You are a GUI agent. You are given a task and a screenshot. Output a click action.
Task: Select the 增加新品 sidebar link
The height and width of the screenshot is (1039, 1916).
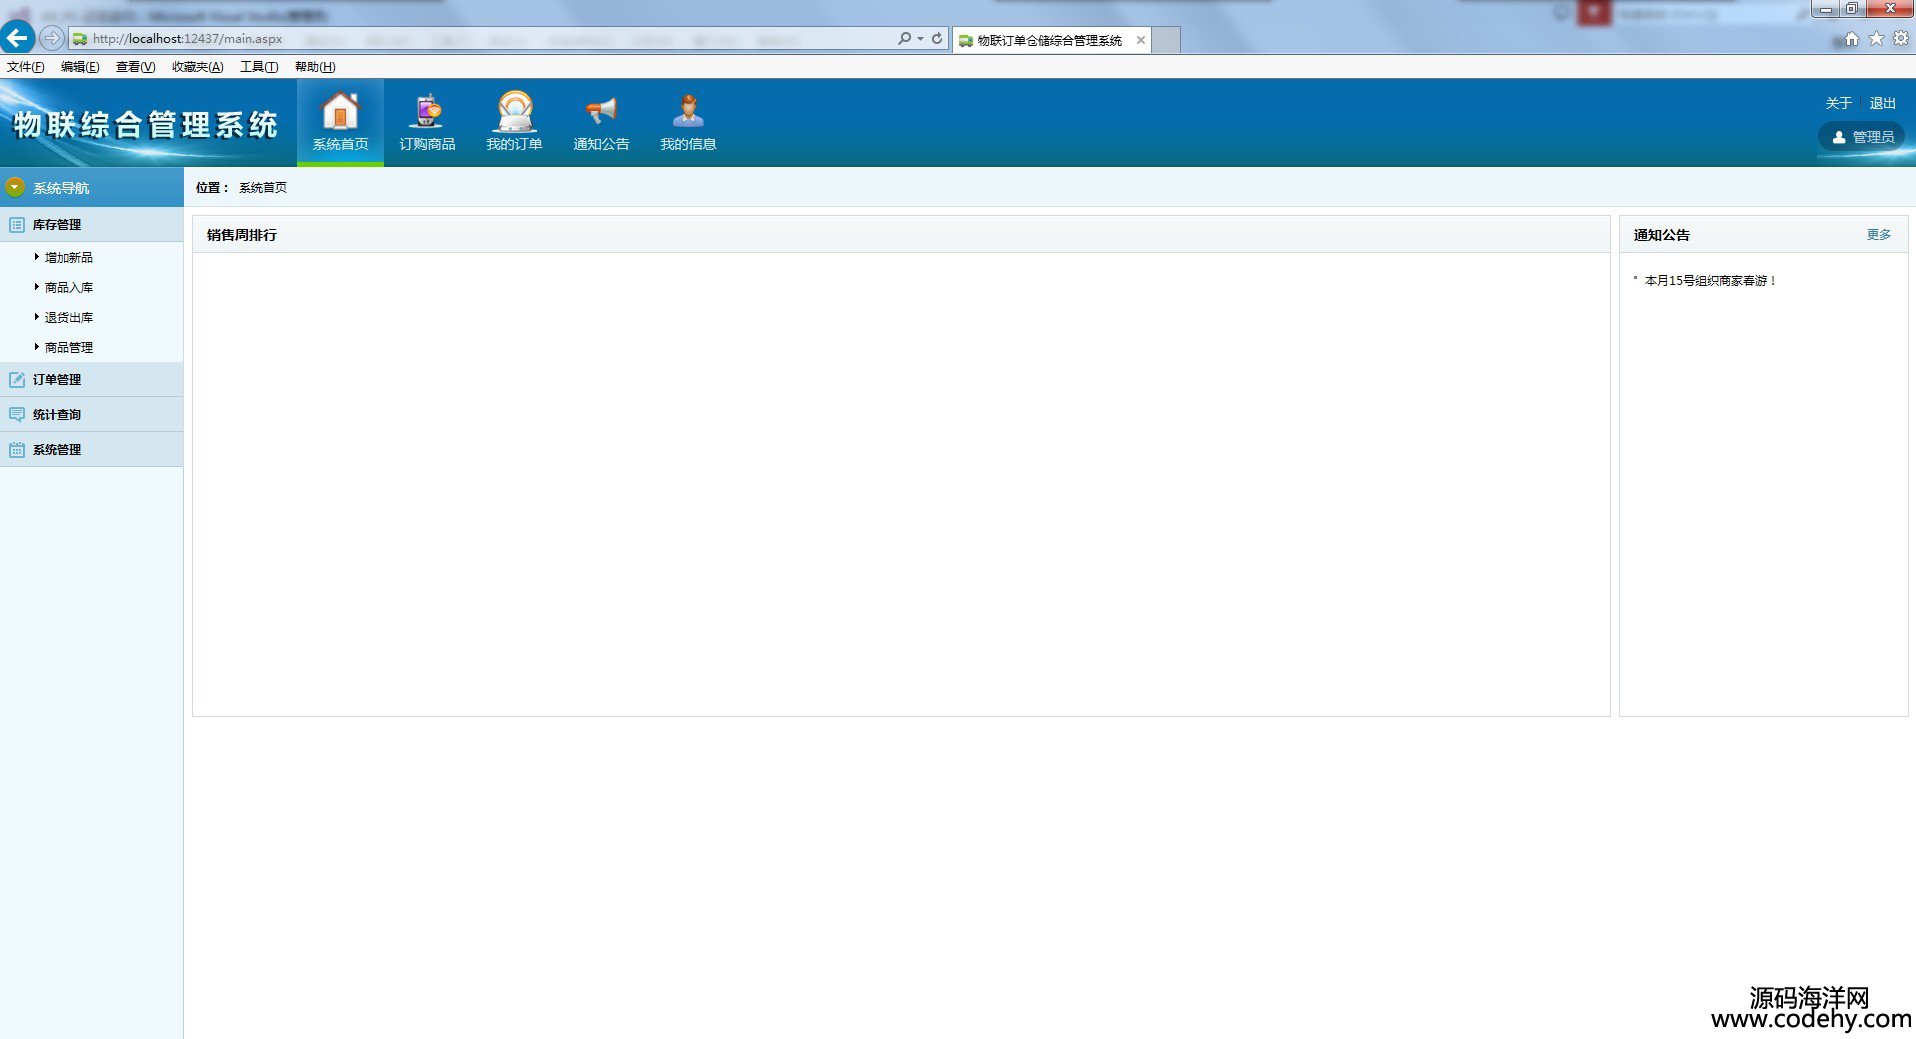(69, 258)
